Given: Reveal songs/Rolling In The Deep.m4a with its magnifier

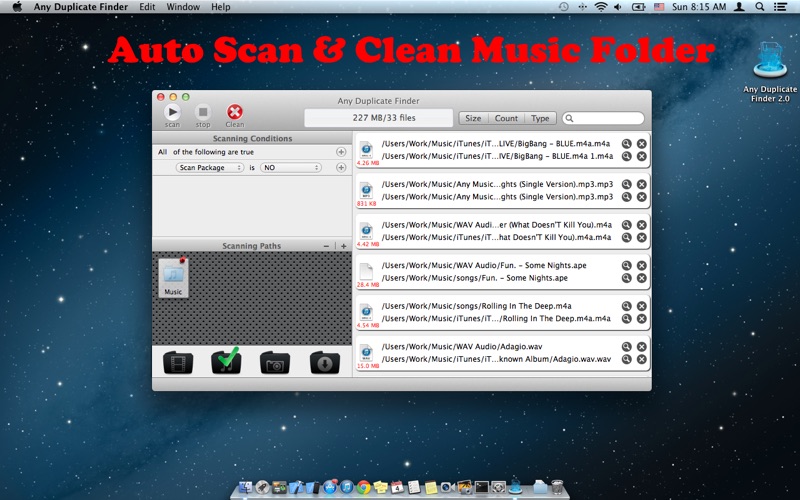Looking at the screenshot, I should (627, 306).
